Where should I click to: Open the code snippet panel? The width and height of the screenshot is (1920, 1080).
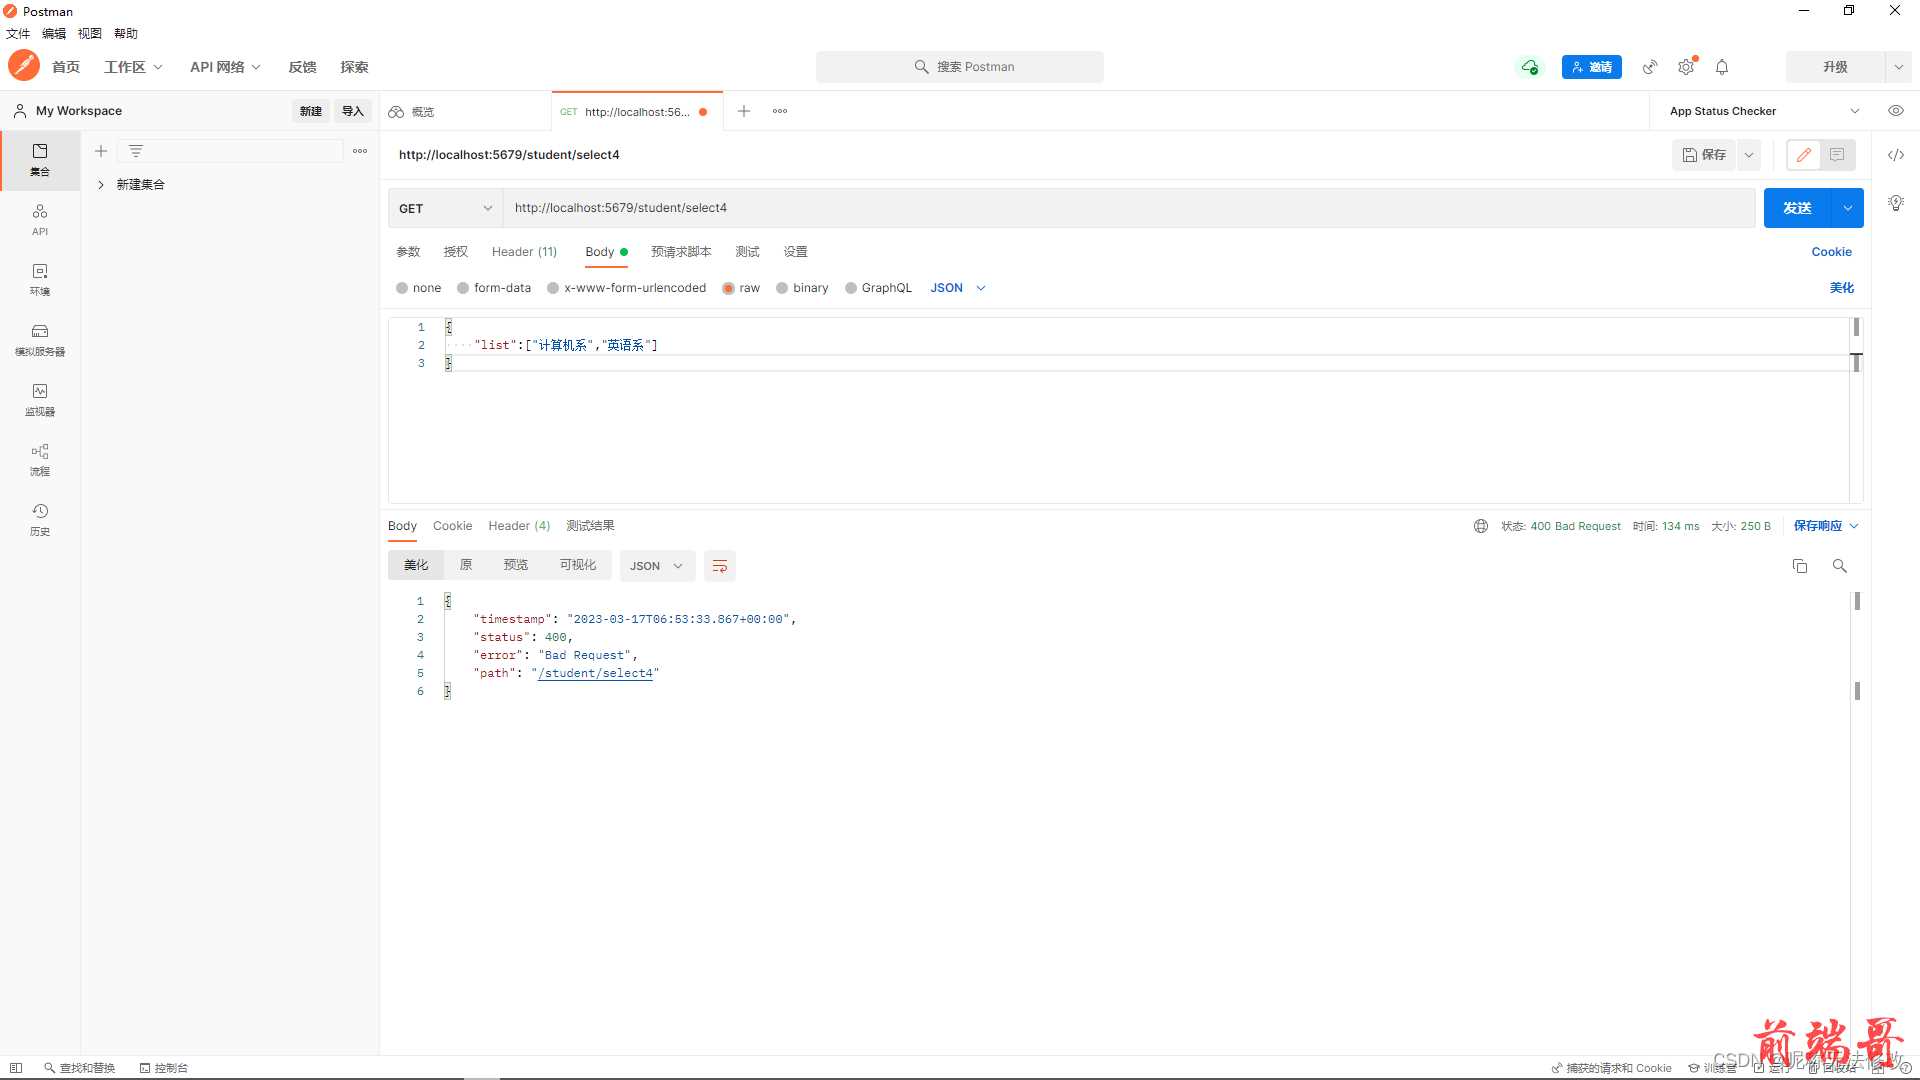tap(1896, 155)
